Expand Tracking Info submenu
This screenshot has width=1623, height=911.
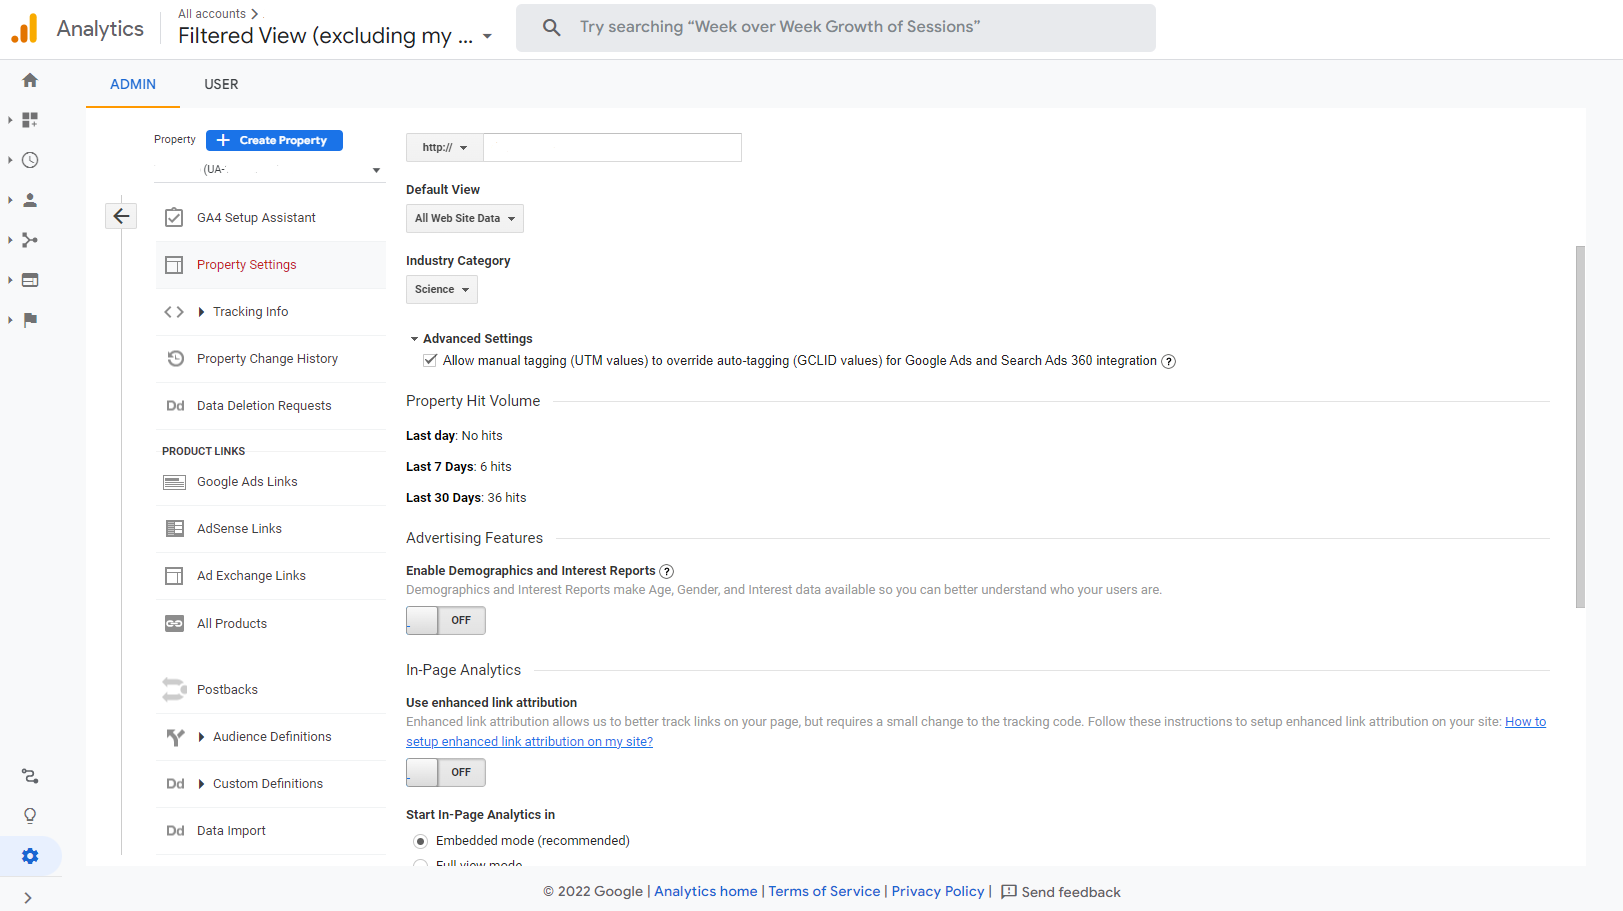(x=202, y=312)
